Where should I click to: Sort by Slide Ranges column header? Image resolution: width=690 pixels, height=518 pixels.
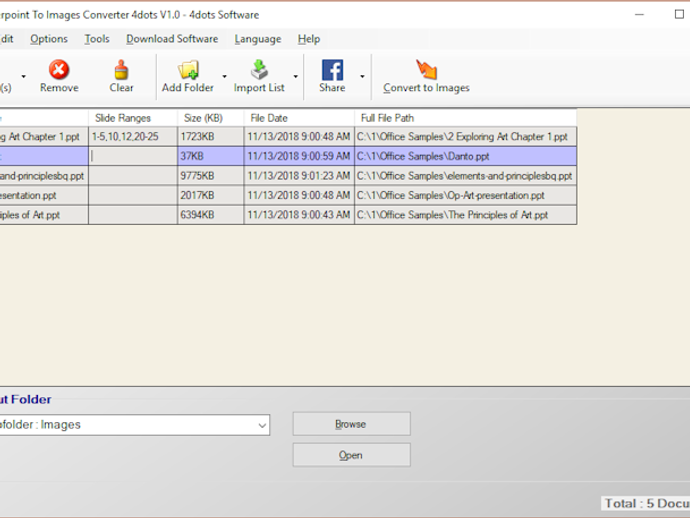(x=133, y=118)
